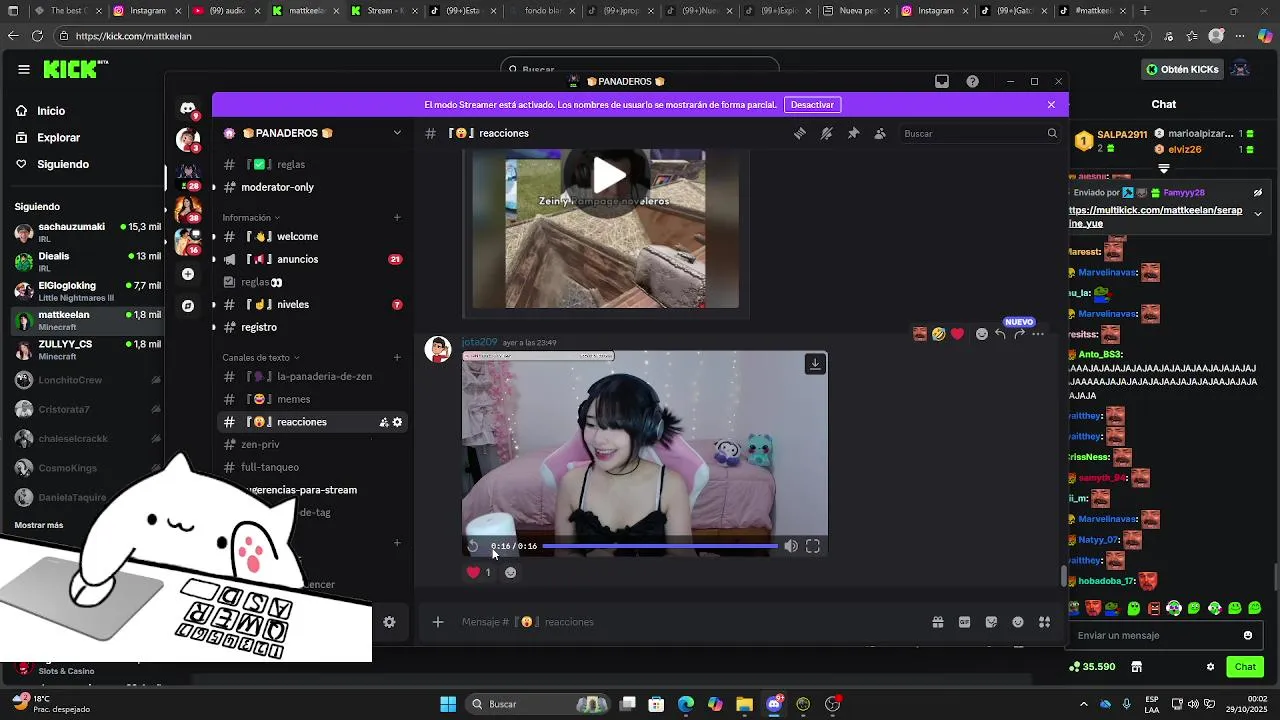This screenshot has width=1280, height=720.
Task: Open the sticker picker
Action: point(991,622)
